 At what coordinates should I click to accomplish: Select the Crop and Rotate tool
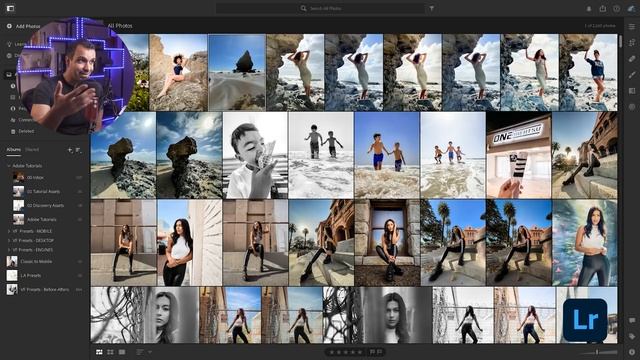632,42
